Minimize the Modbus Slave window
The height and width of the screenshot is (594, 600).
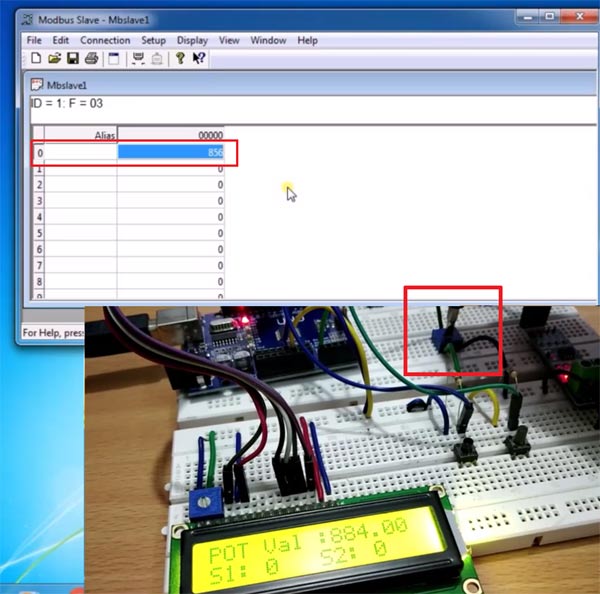528,17
